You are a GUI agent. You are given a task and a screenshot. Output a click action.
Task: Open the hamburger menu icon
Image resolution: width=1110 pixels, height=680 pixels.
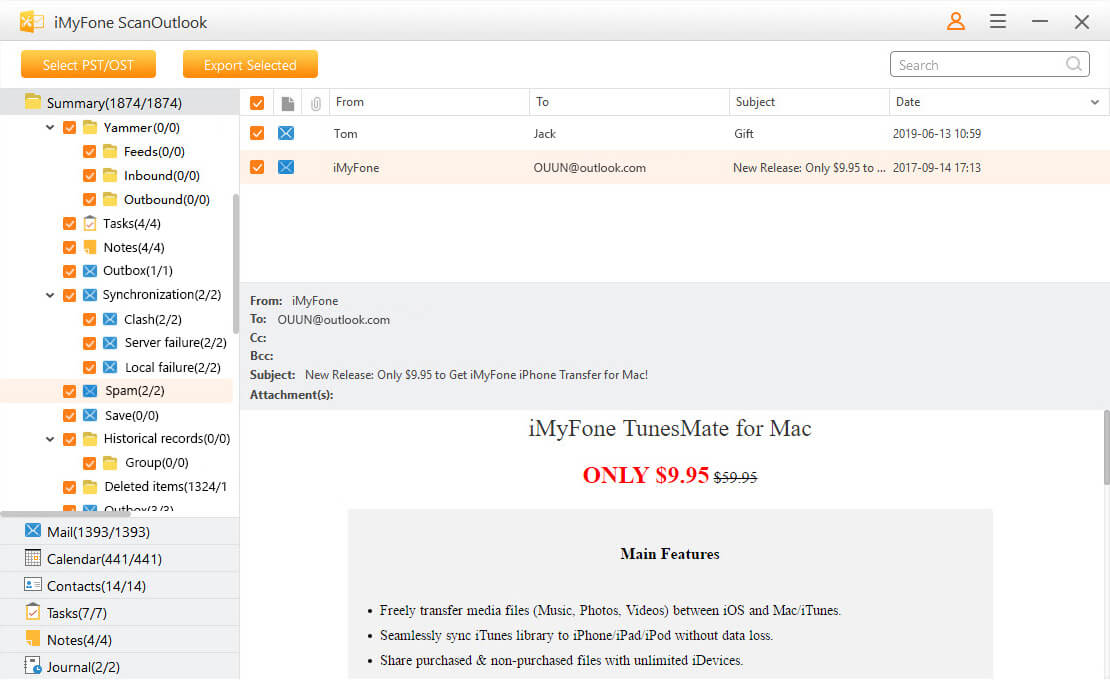point(997,21)
